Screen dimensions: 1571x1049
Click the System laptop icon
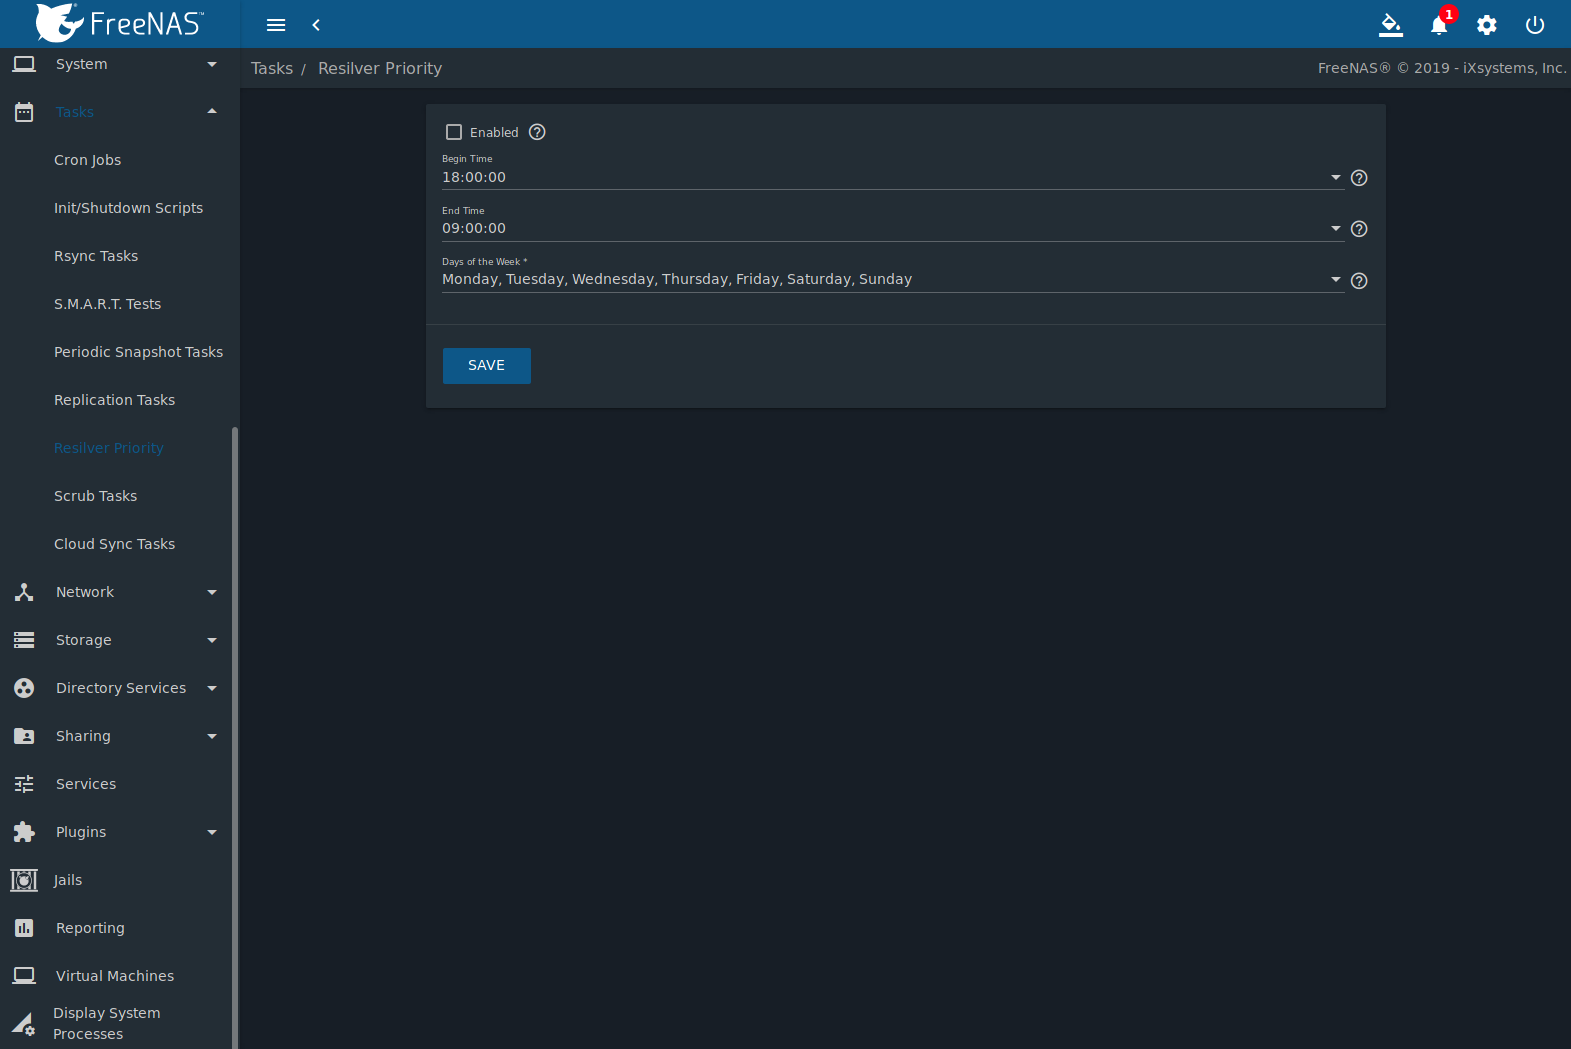coord(24,64)
